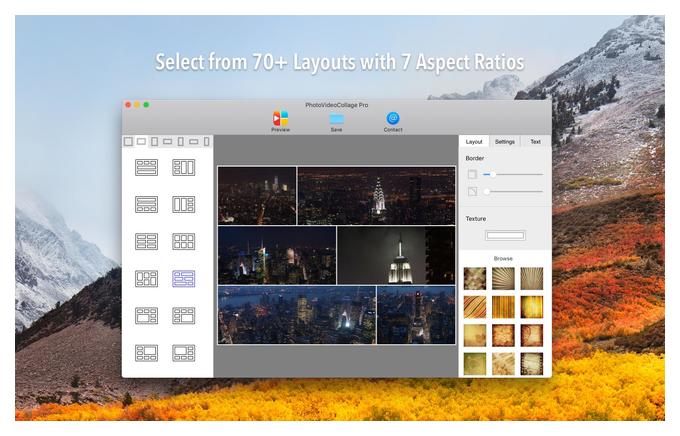Pick layout with two wide rows above three cells
The image size is (680, 436).
coord(147,204)
